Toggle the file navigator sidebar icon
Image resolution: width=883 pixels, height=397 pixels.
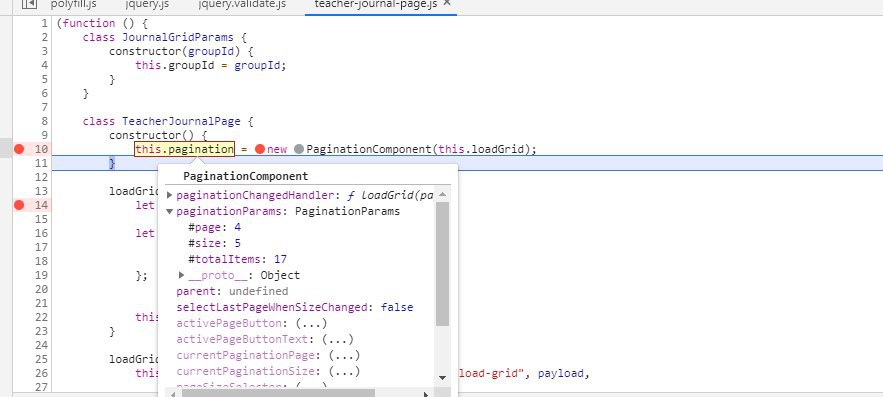pyautogui.click(x=29, y=4)
